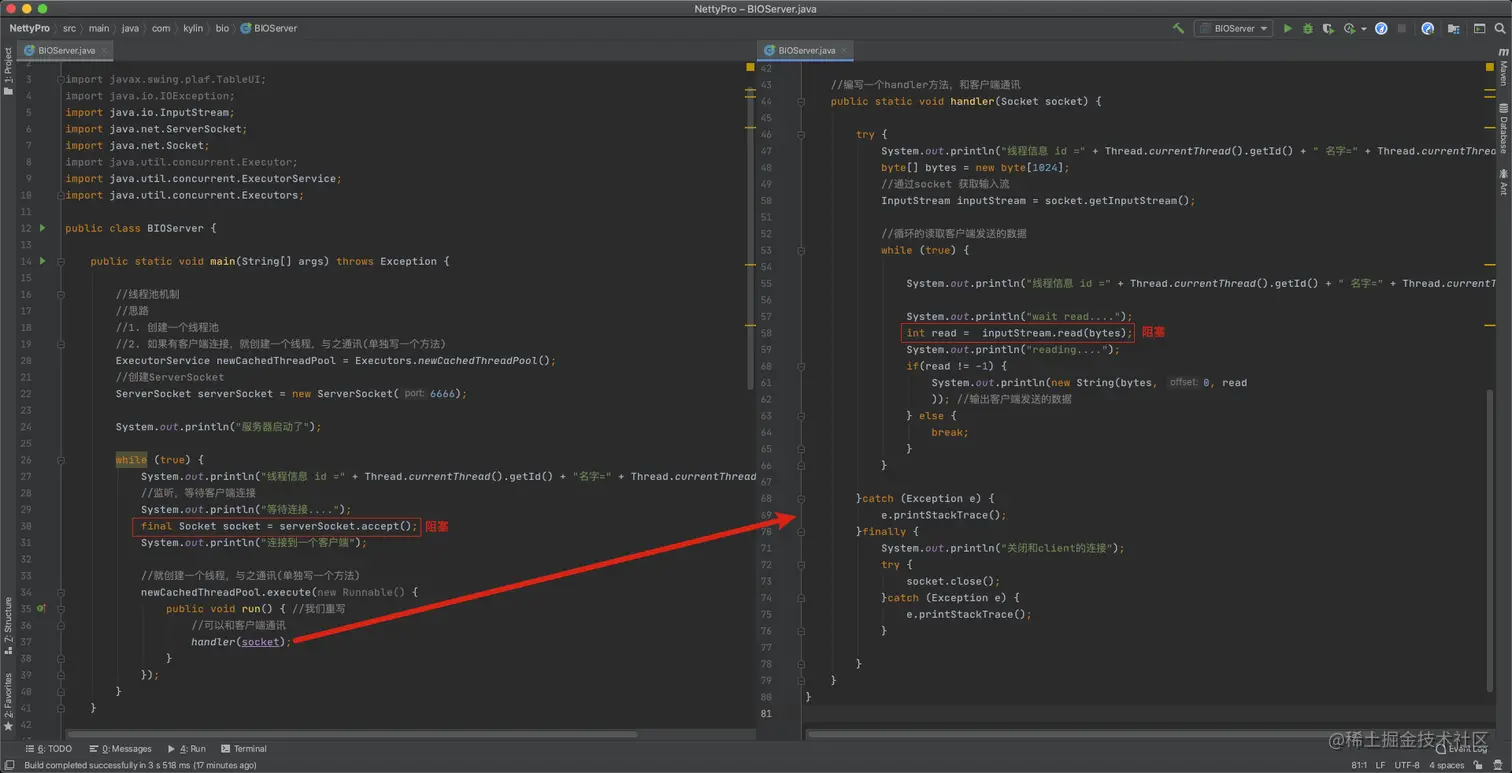
Task: Collapse the imports fold at line 3
Action: [60, 79]
